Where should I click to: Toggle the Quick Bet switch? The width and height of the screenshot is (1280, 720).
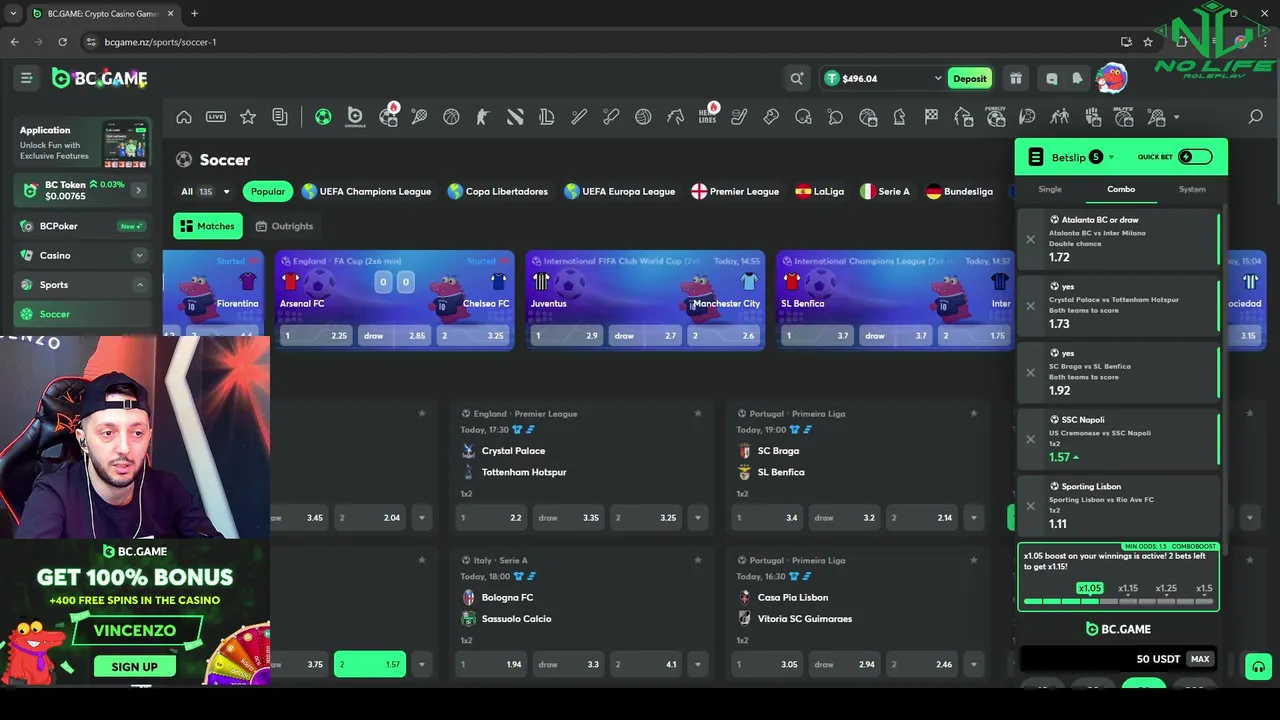(1194, 157)
